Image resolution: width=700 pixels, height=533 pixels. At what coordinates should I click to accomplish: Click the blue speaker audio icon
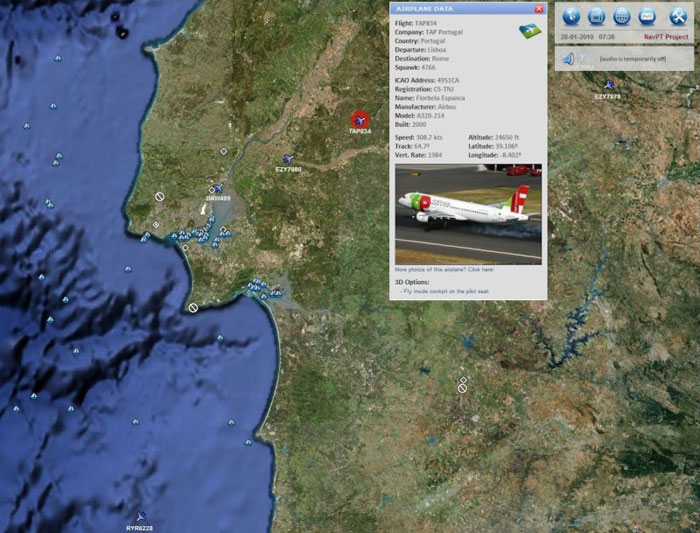coord(568,59)
